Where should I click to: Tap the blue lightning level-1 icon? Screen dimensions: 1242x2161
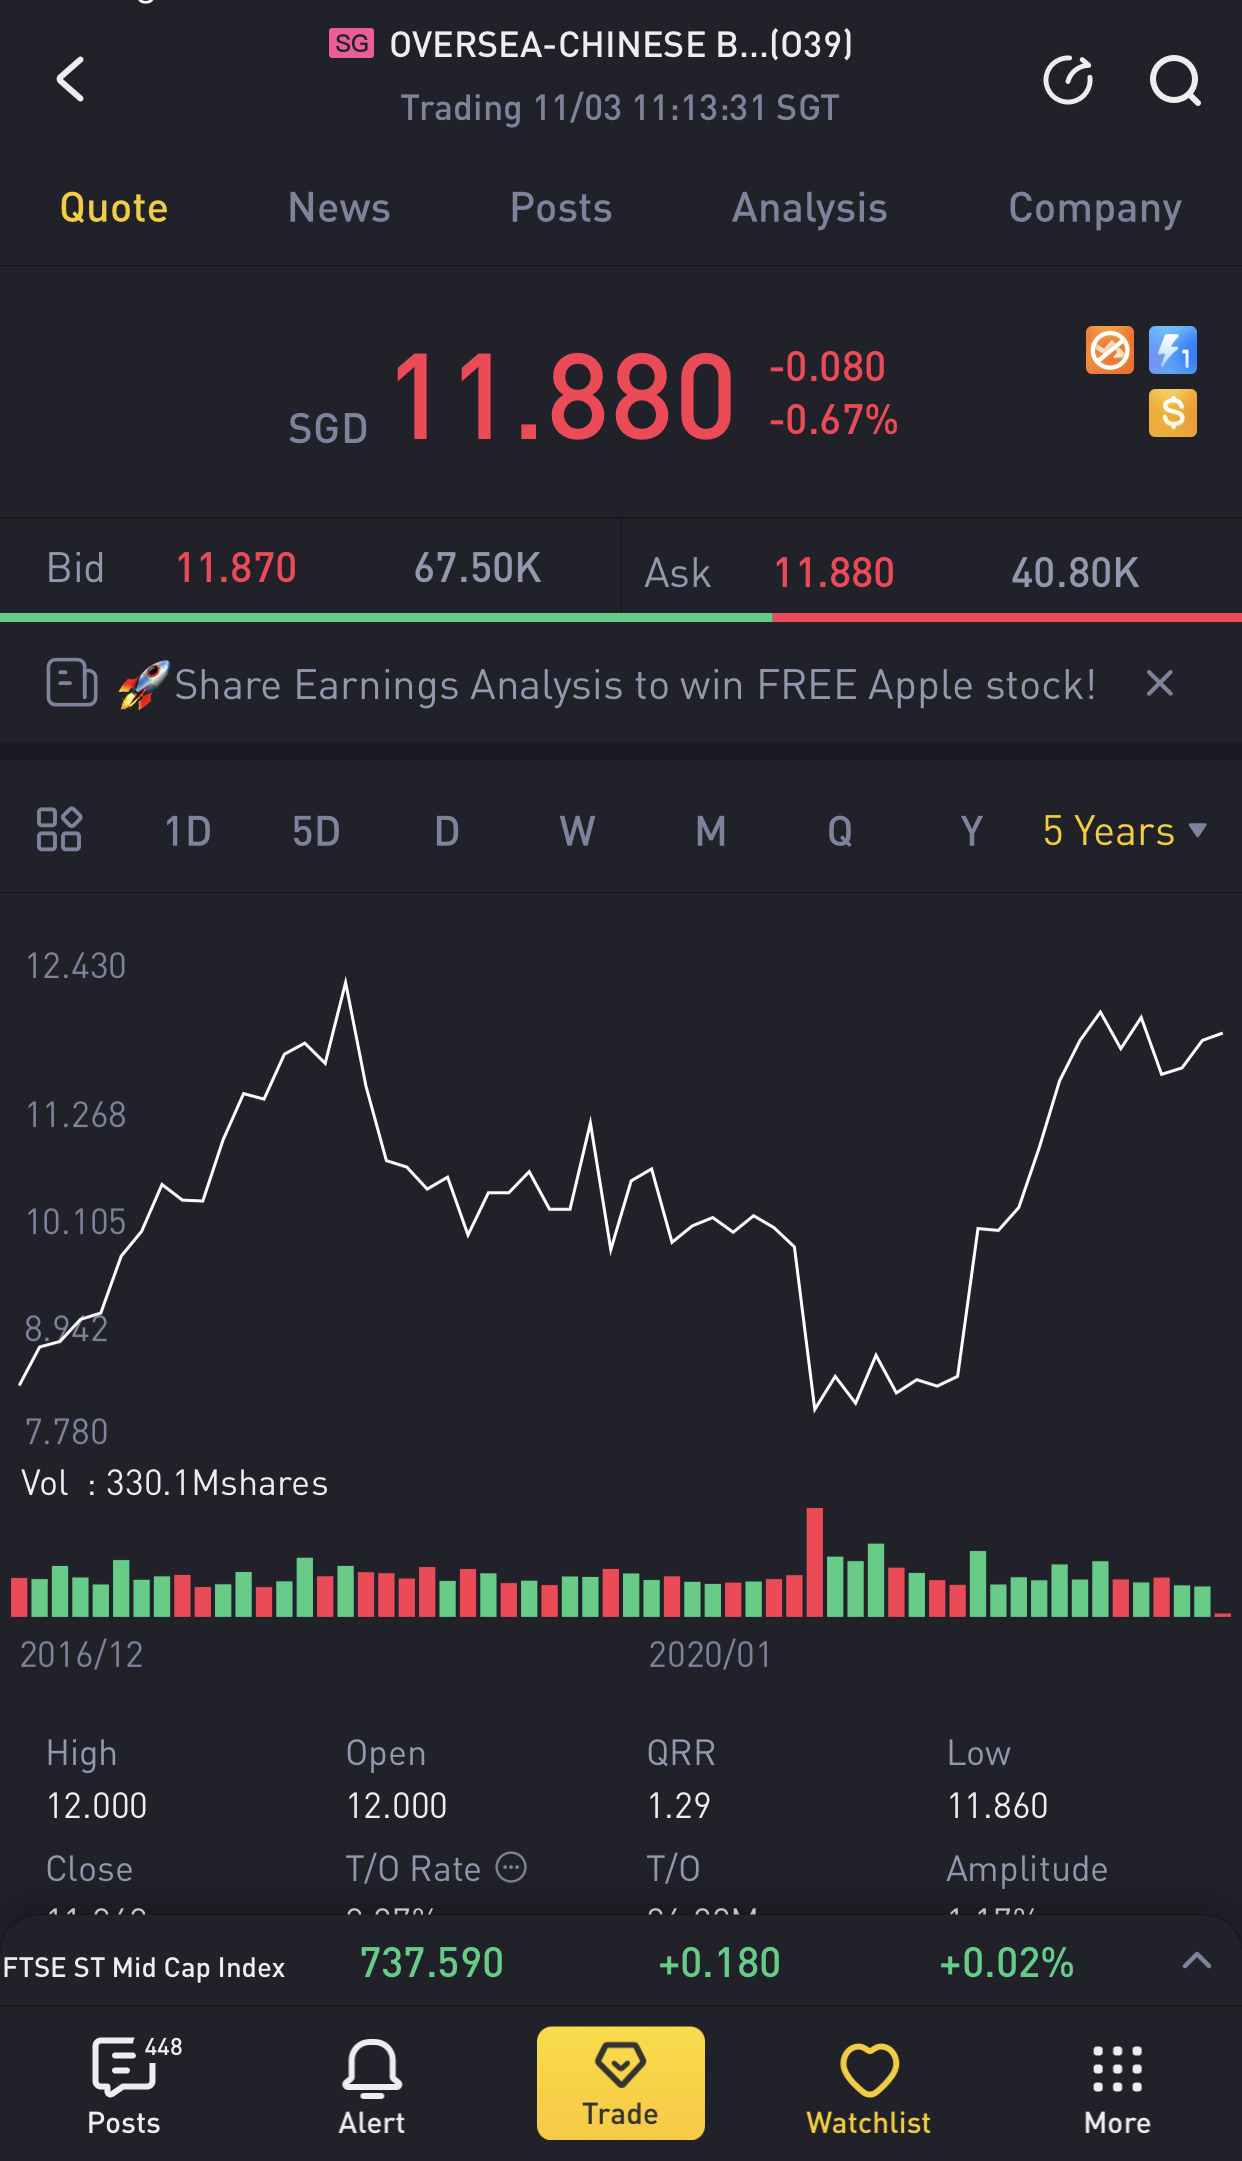pyautogui.click(x=1173, y=351)
